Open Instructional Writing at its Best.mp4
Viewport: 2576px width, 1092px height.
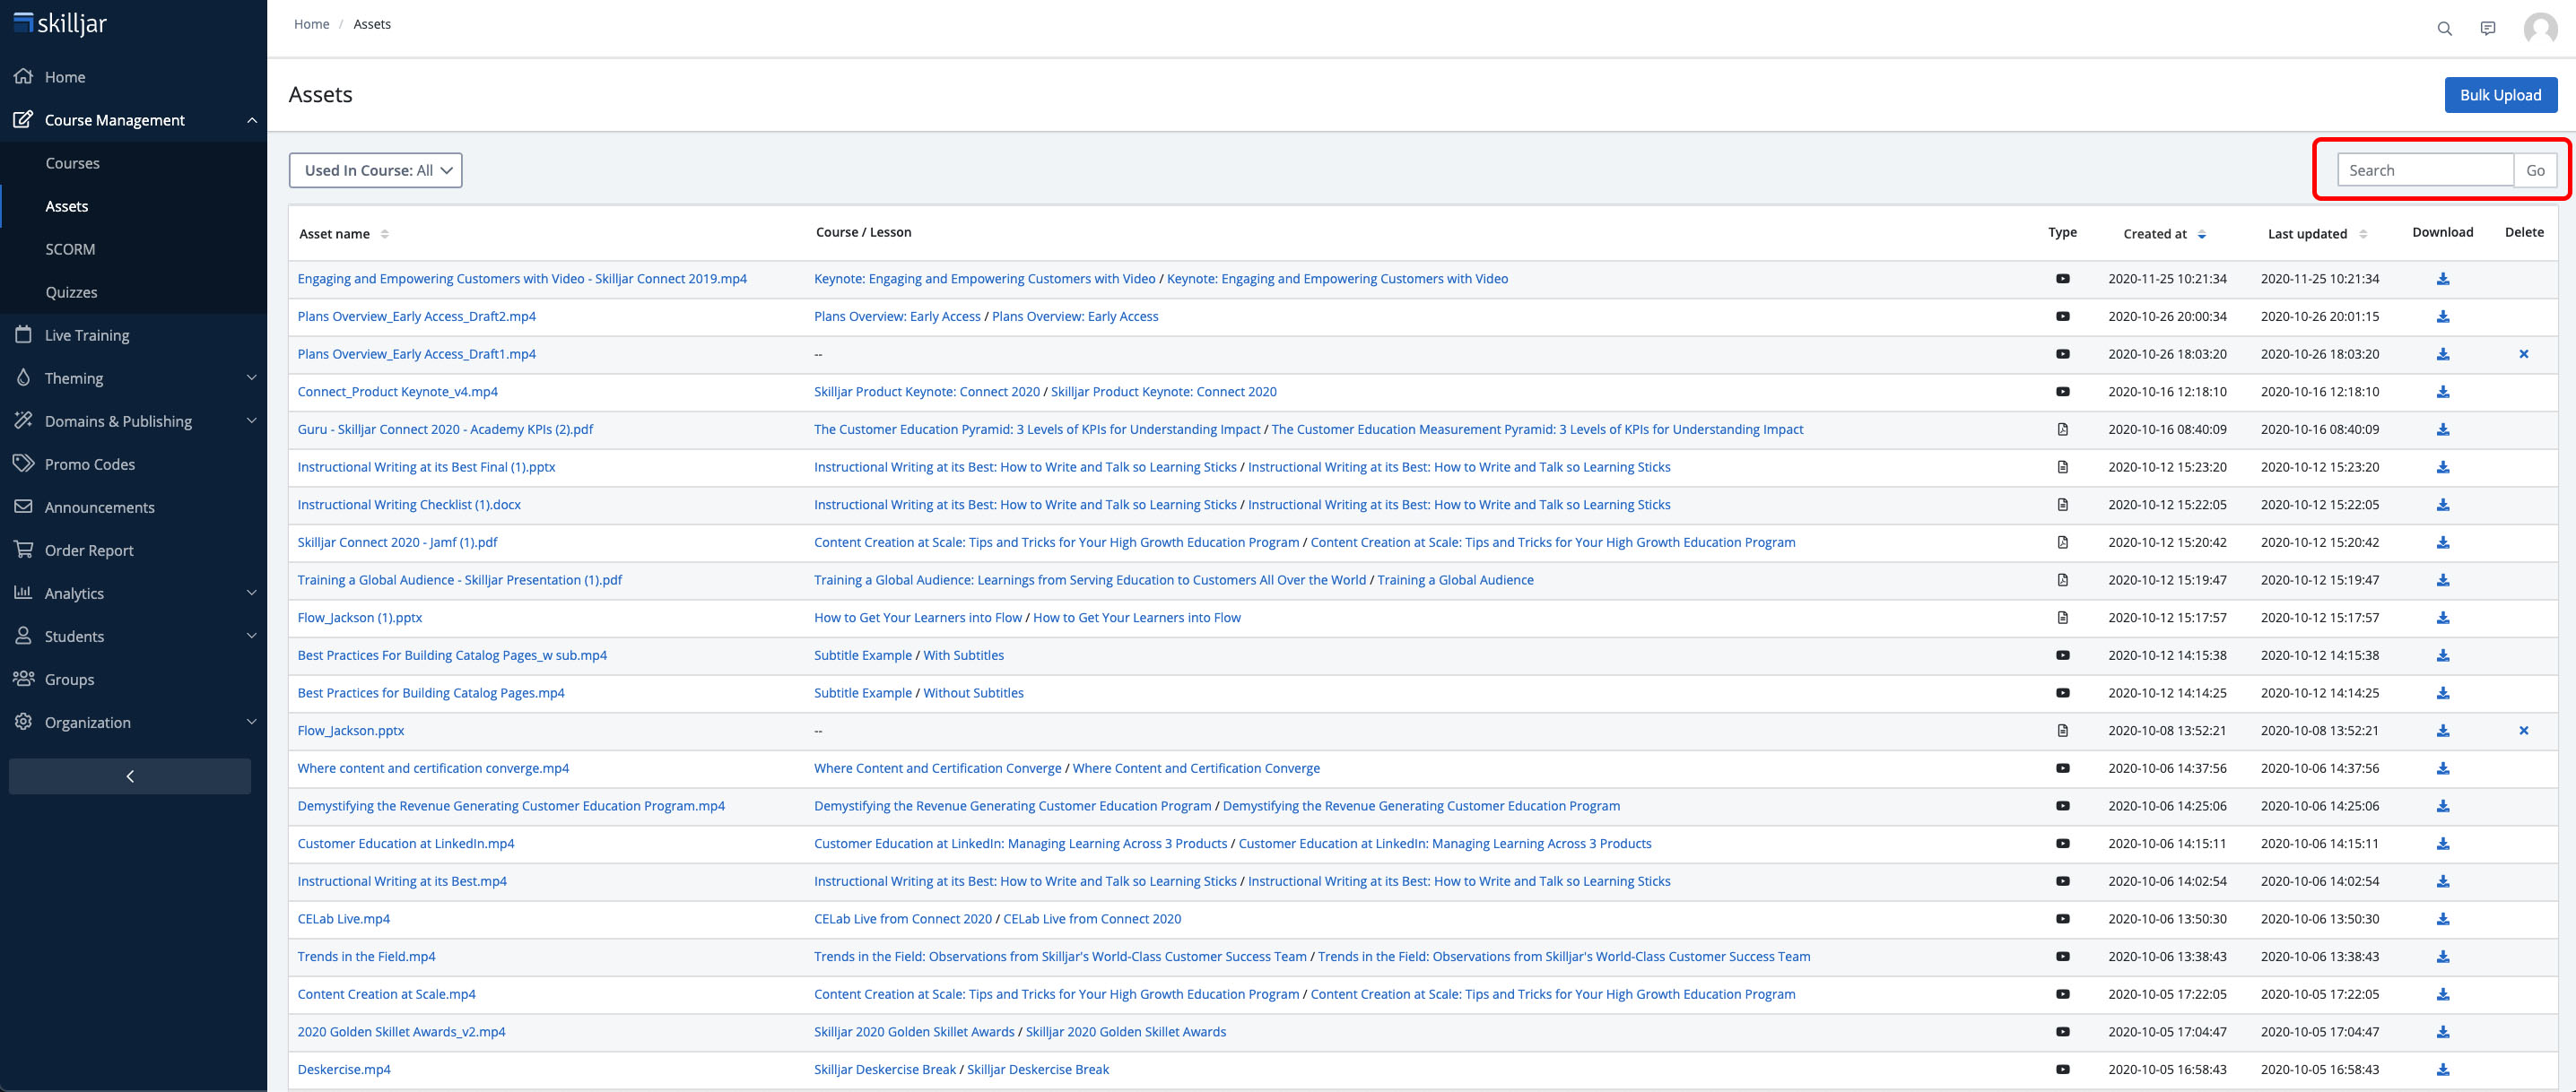coord(402,882)
